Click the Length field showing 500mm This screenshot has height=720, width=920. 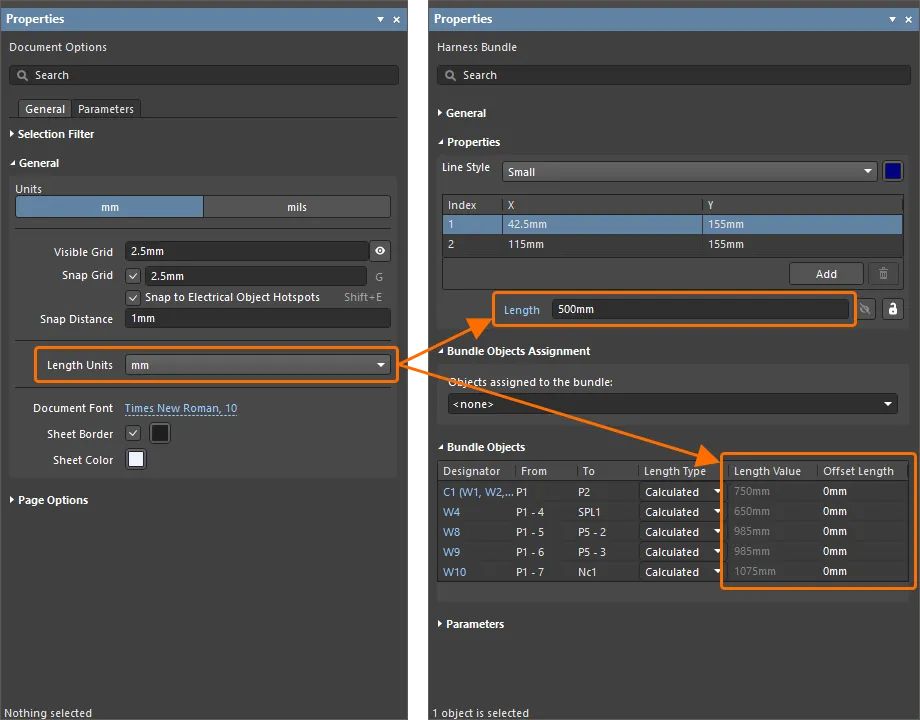point(700,310)
